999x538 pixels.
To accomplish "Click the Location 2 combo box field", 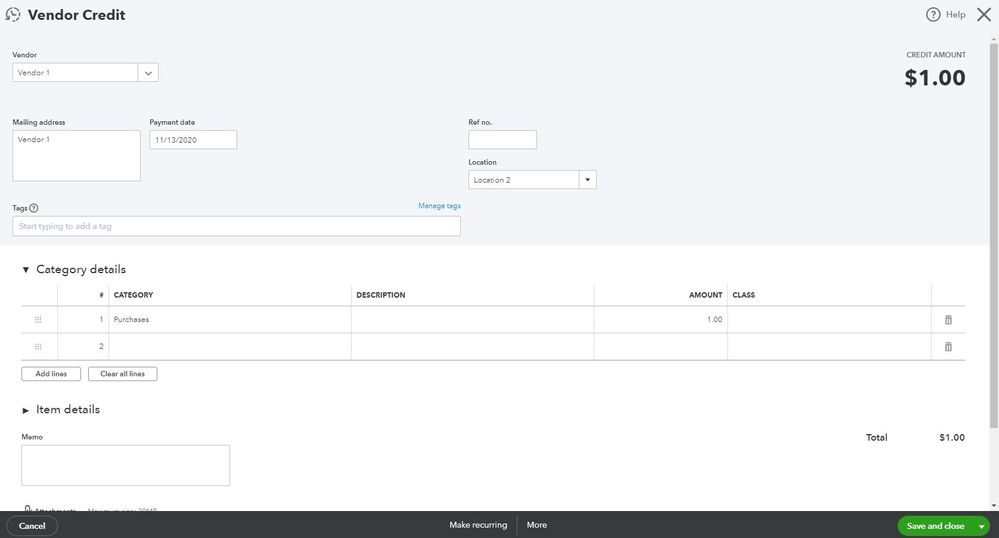I will 524,180.
